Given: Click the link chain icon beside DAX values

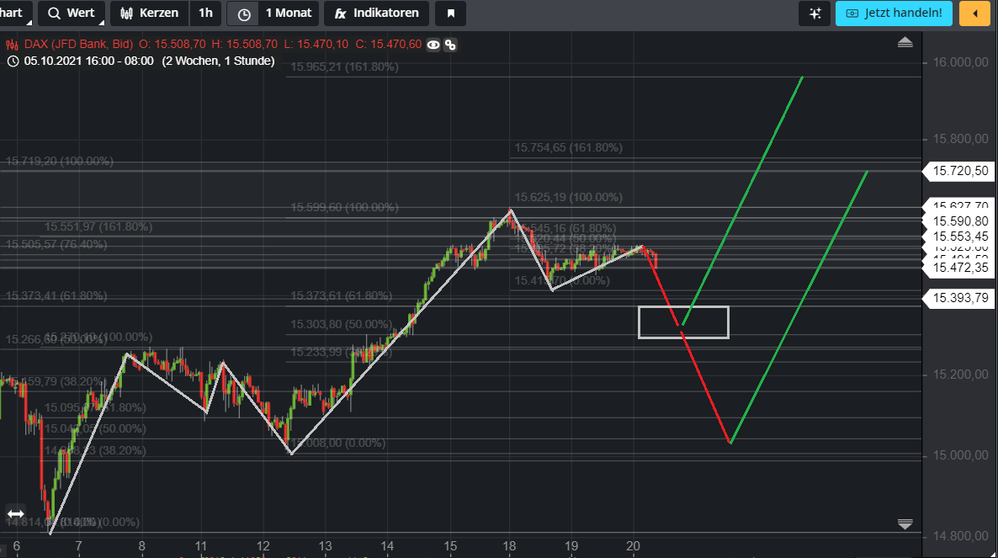Looking at the screenshot, I should (451, 45).
